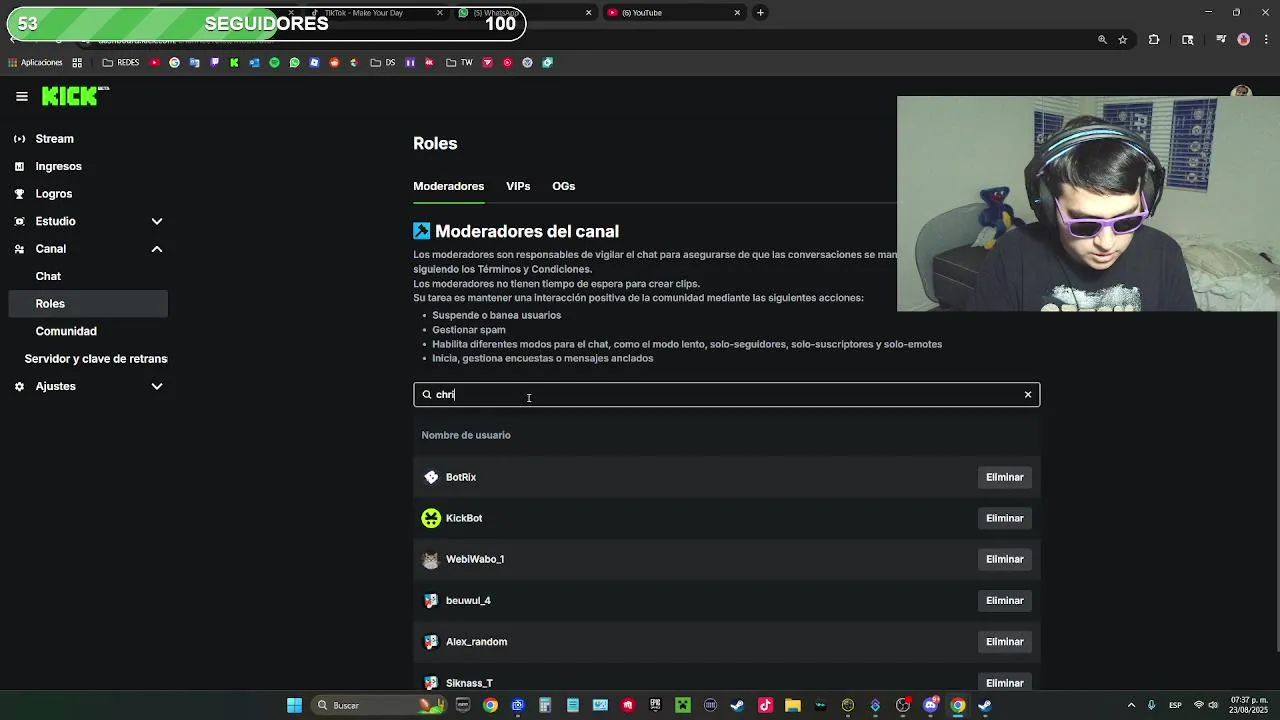Clear the search field with X

1027,395
